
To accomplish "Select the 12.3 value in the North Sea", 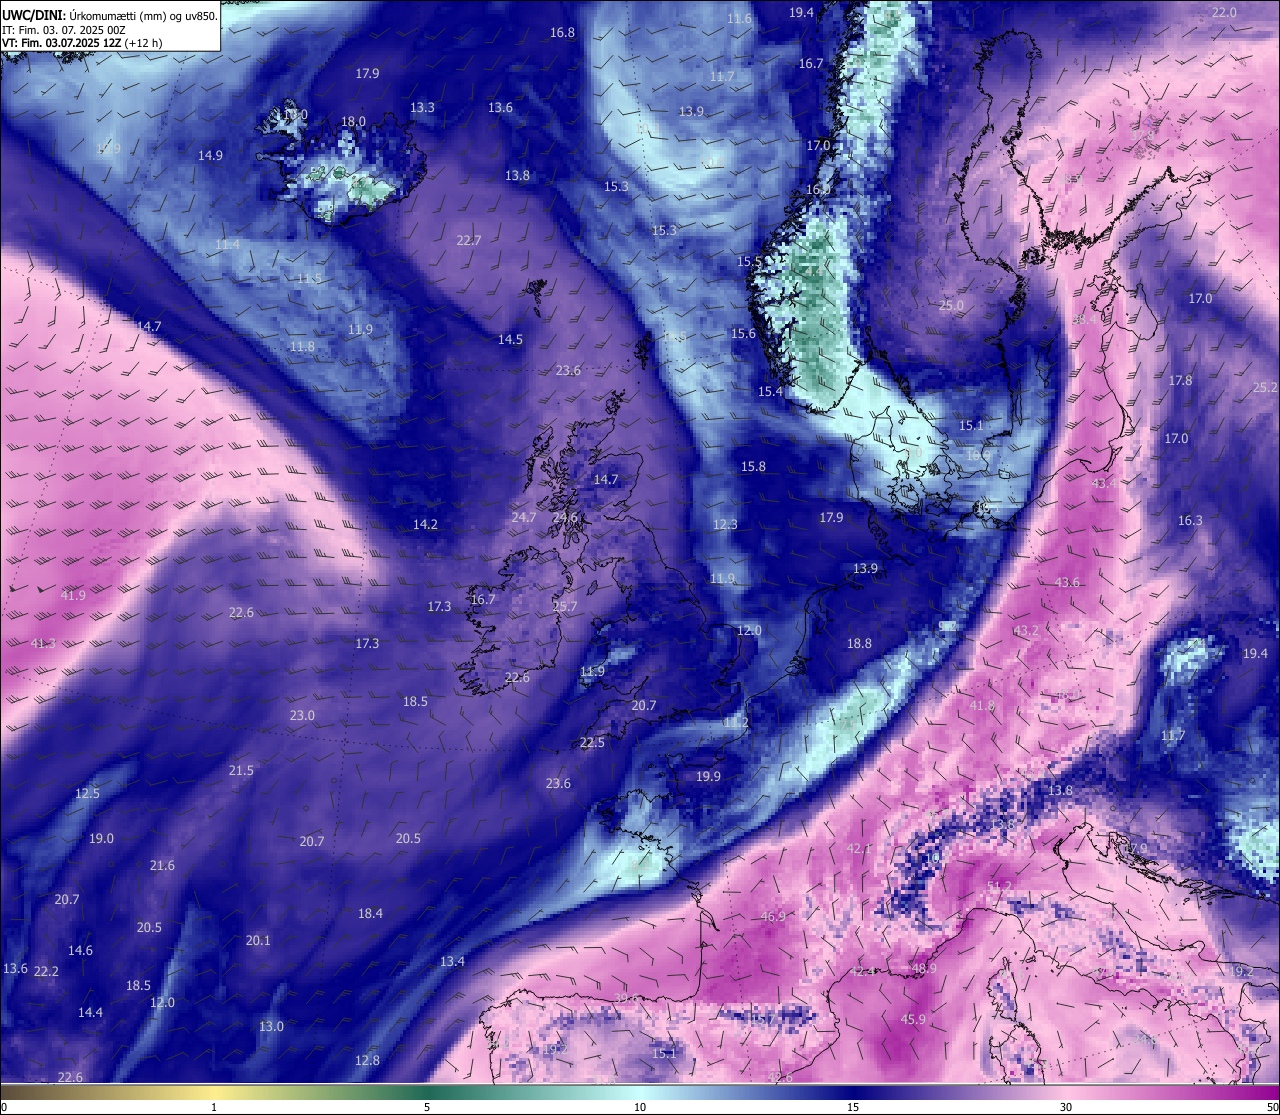I will [725, 524].
